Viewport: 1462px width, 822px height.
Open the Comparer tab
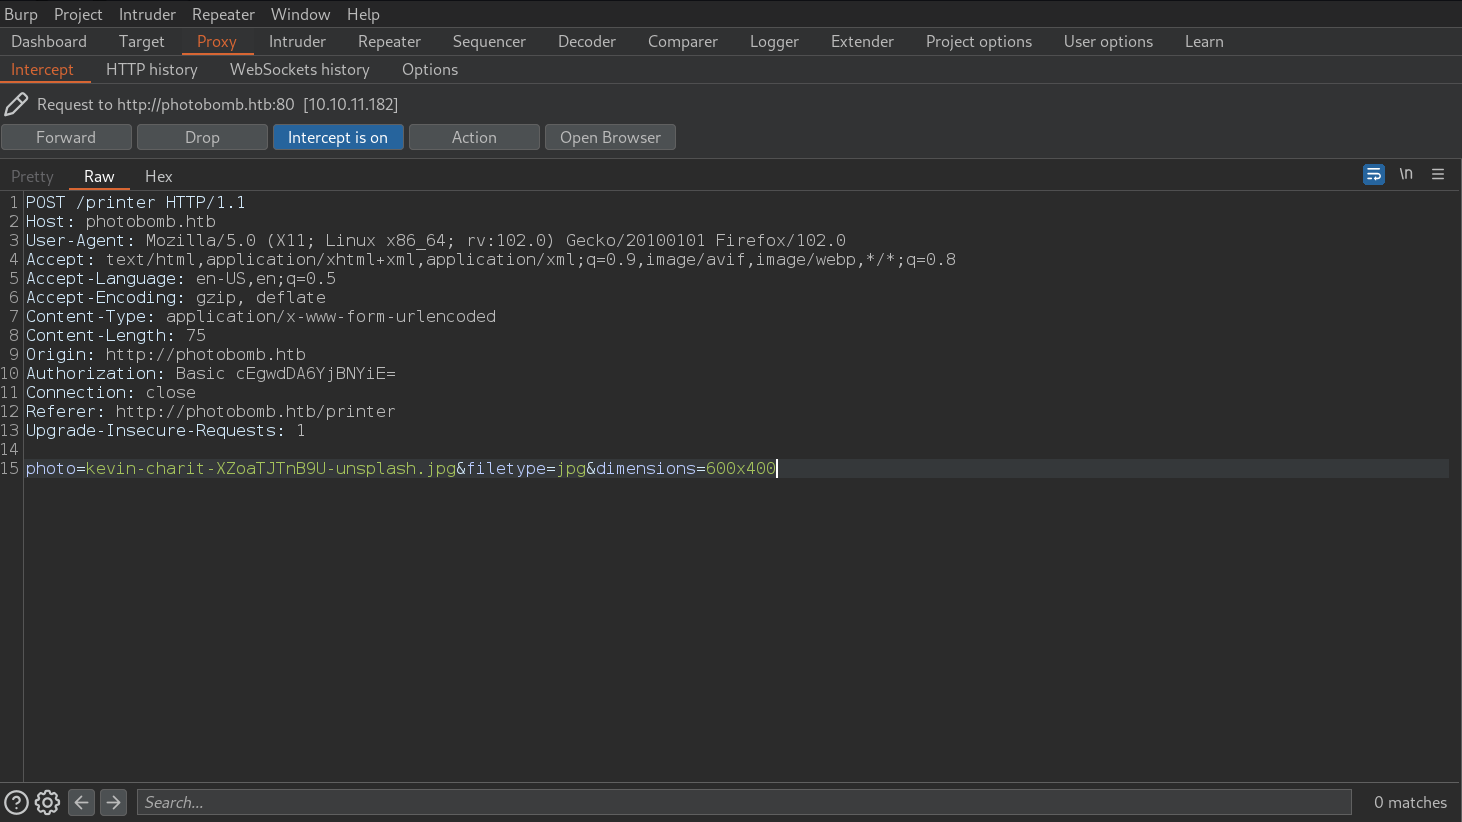pyautogui.click(x=683, y=41)
